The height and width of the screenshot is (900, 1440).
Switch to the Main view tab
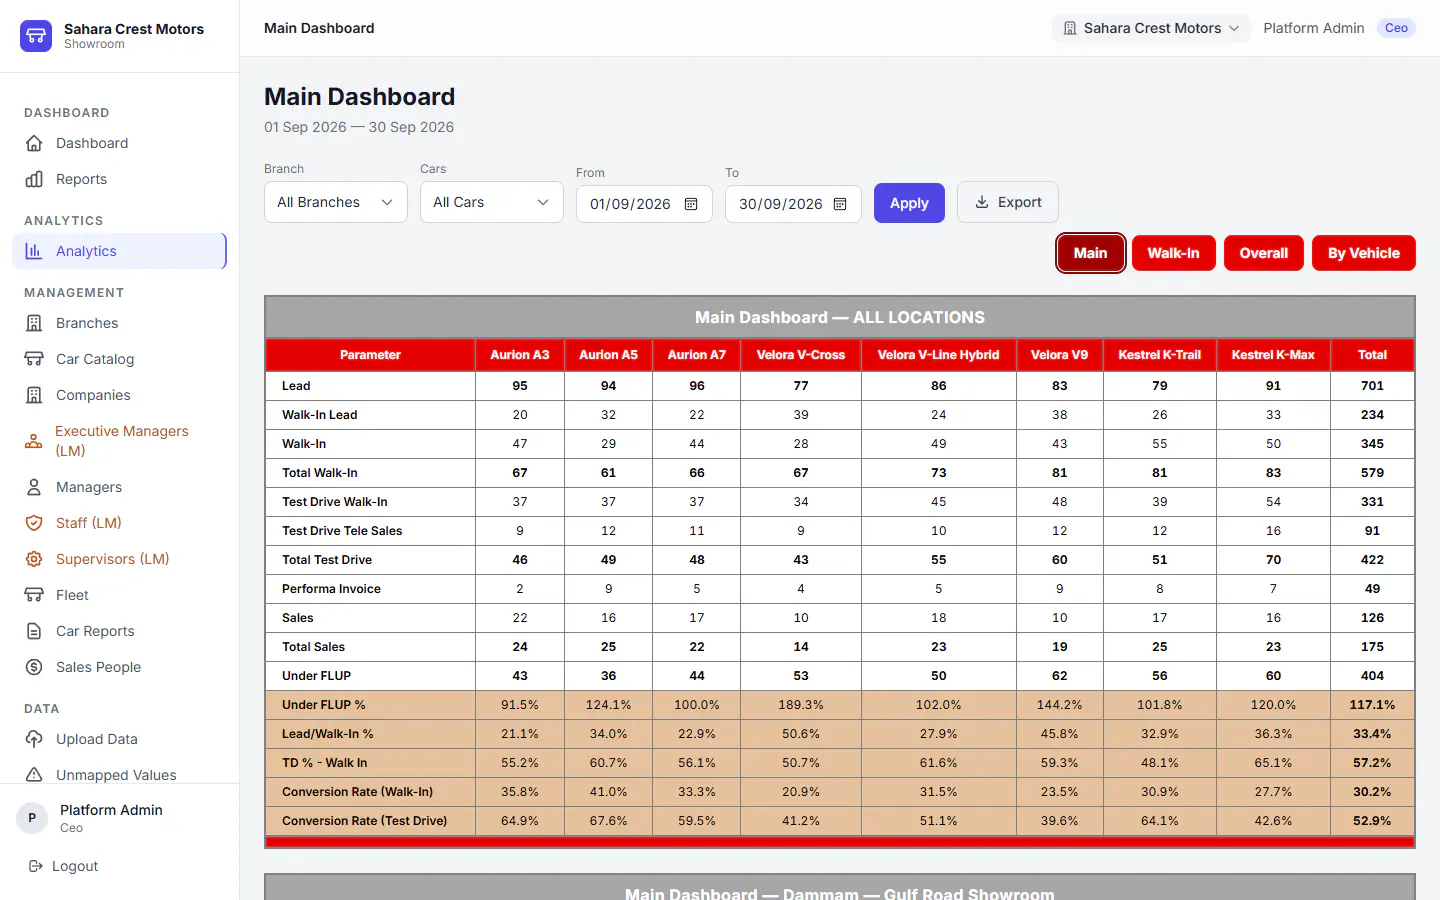1091,253
